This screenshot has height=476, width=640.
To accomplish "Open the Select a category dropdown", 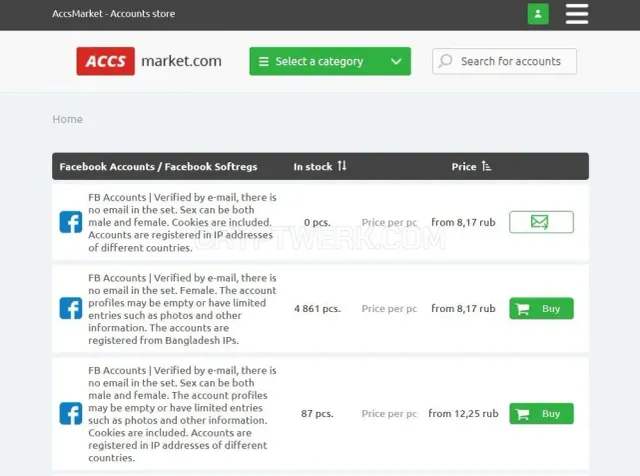I will [x=330, y=61].
